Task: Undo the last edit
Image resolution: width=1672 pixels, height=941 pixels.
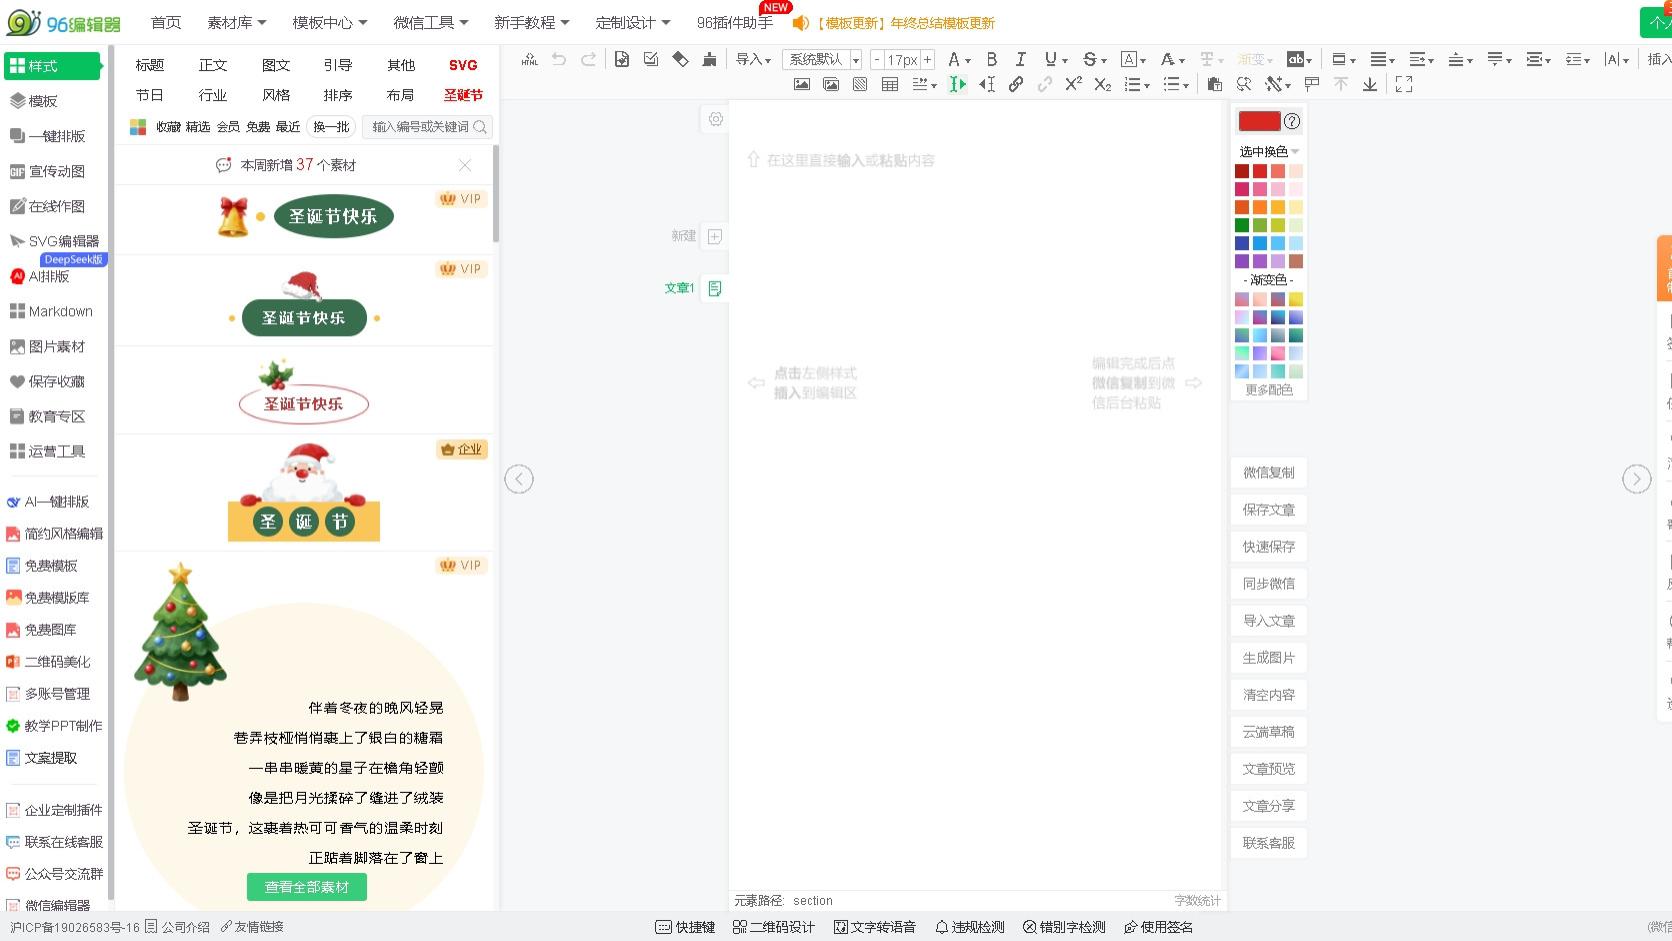Action: (558, 60)
